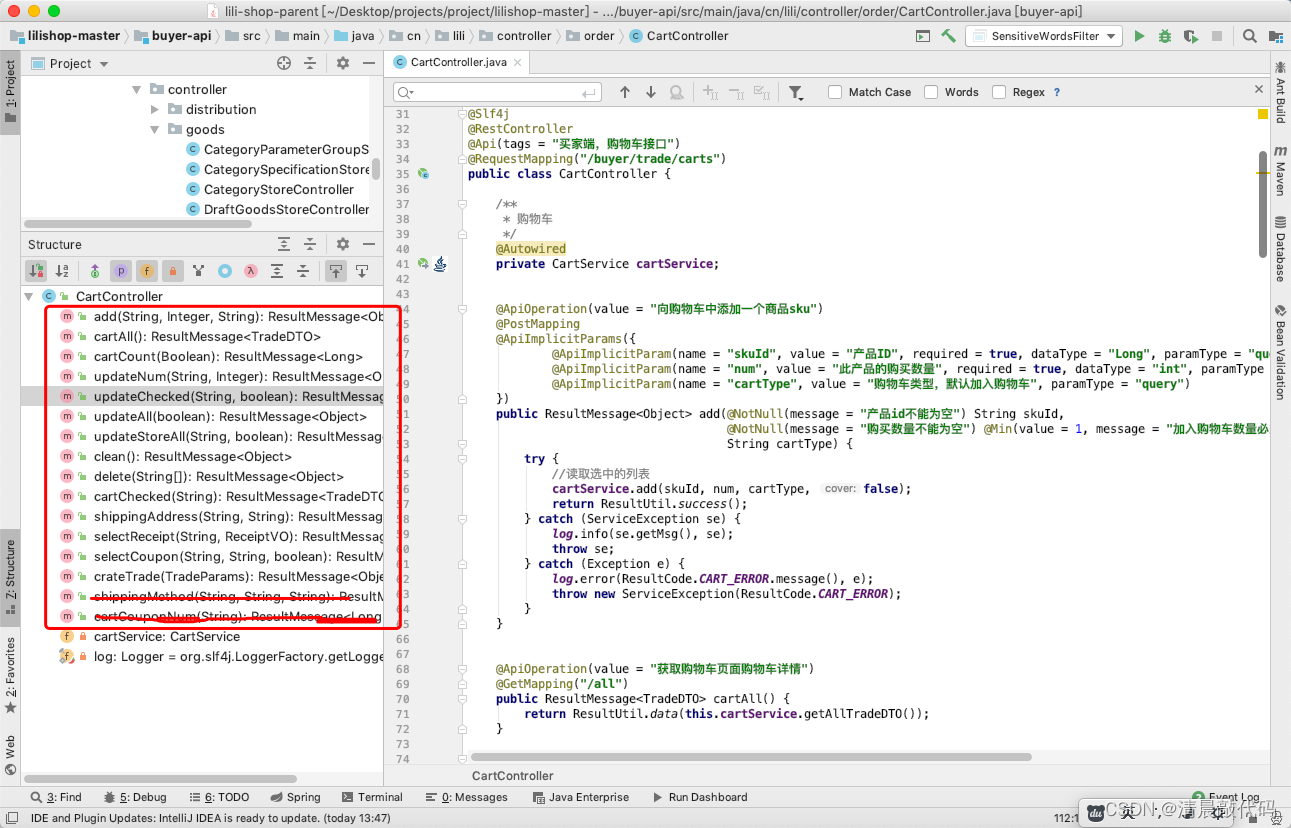Open the SensitiveWordsFilter run configuration dropdown

point(1044,36)
